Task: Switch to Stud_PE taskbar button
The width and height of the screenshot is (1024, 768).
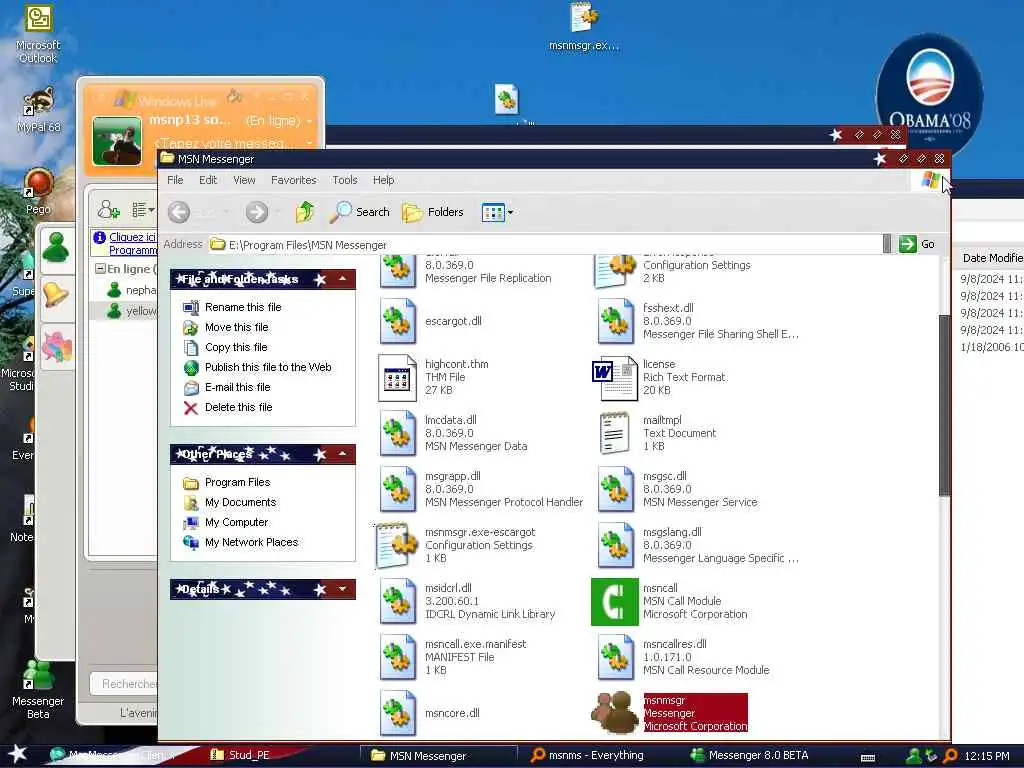Action: click(240, 755)
